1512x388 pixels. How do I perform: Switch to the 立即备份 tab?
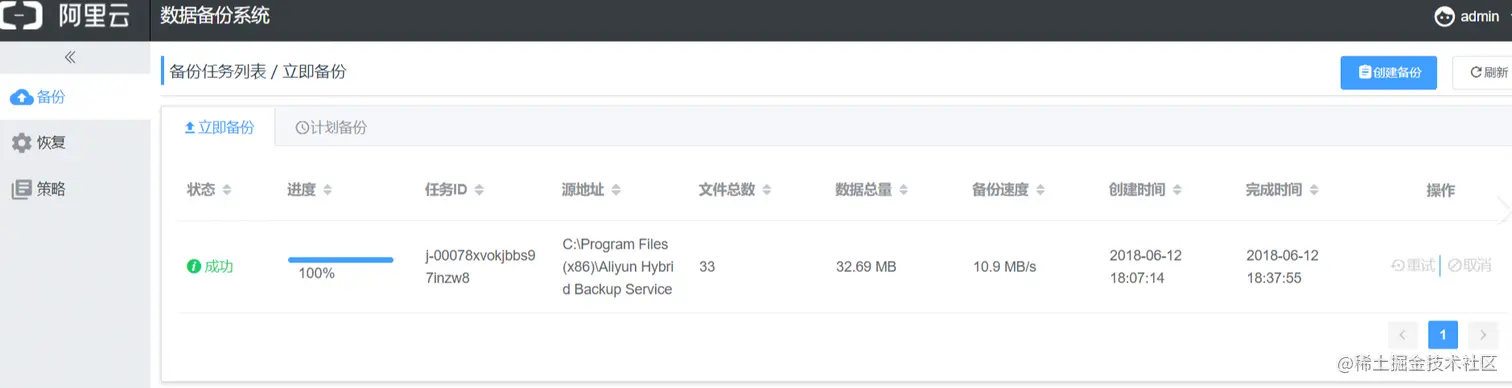pos(218,127)
